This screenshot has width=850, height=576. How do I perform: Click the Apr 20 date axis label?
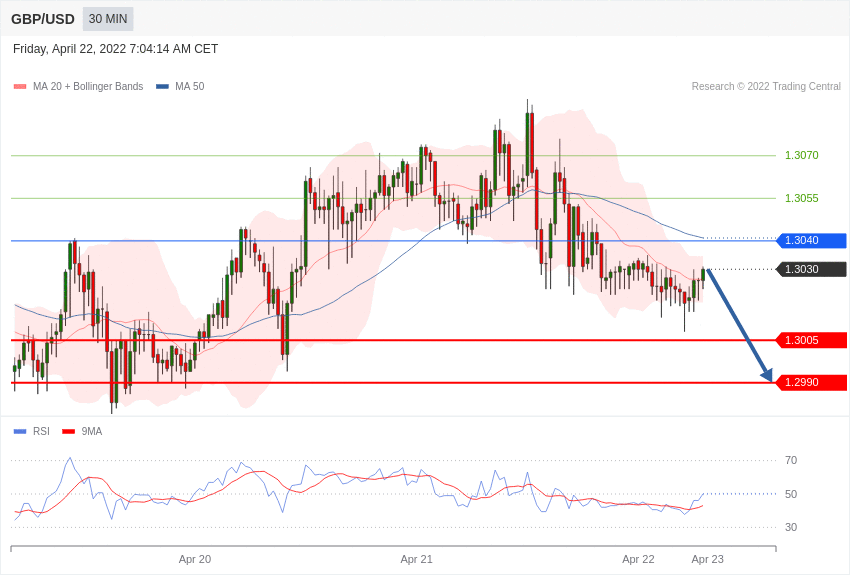(x=195, y=559)
